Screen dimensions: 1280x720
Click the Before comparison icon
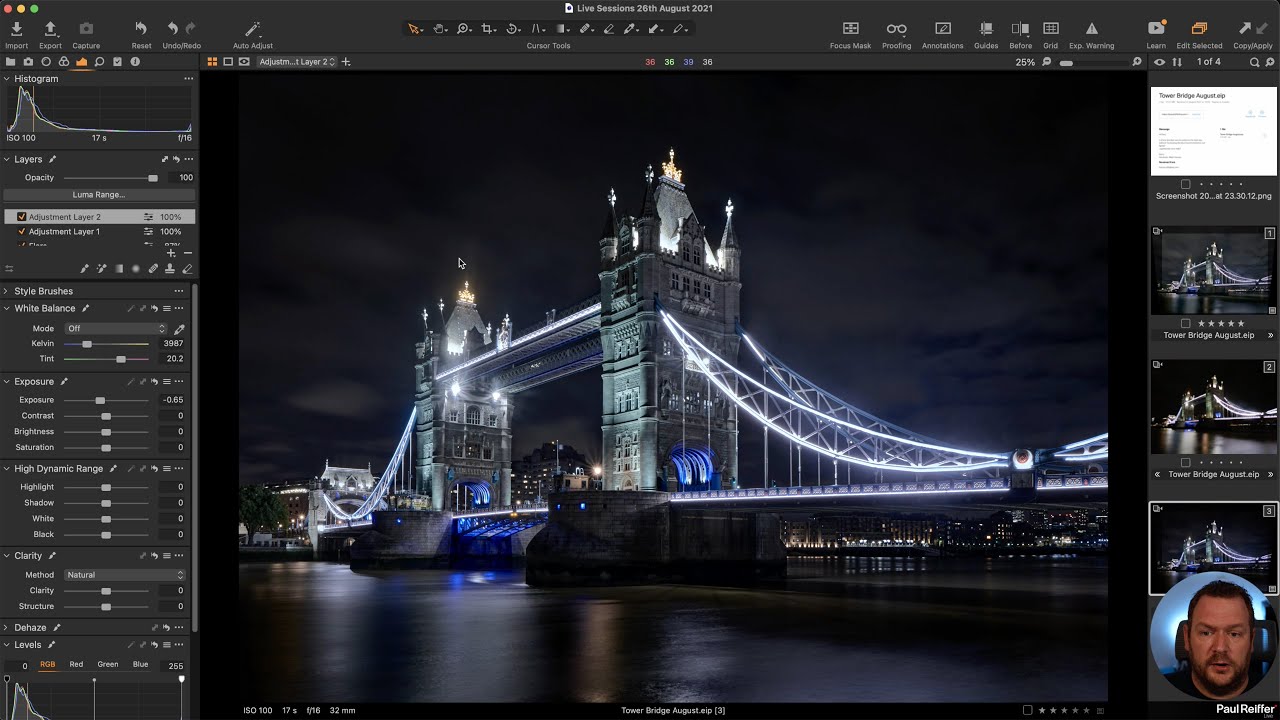[1020, 29]
